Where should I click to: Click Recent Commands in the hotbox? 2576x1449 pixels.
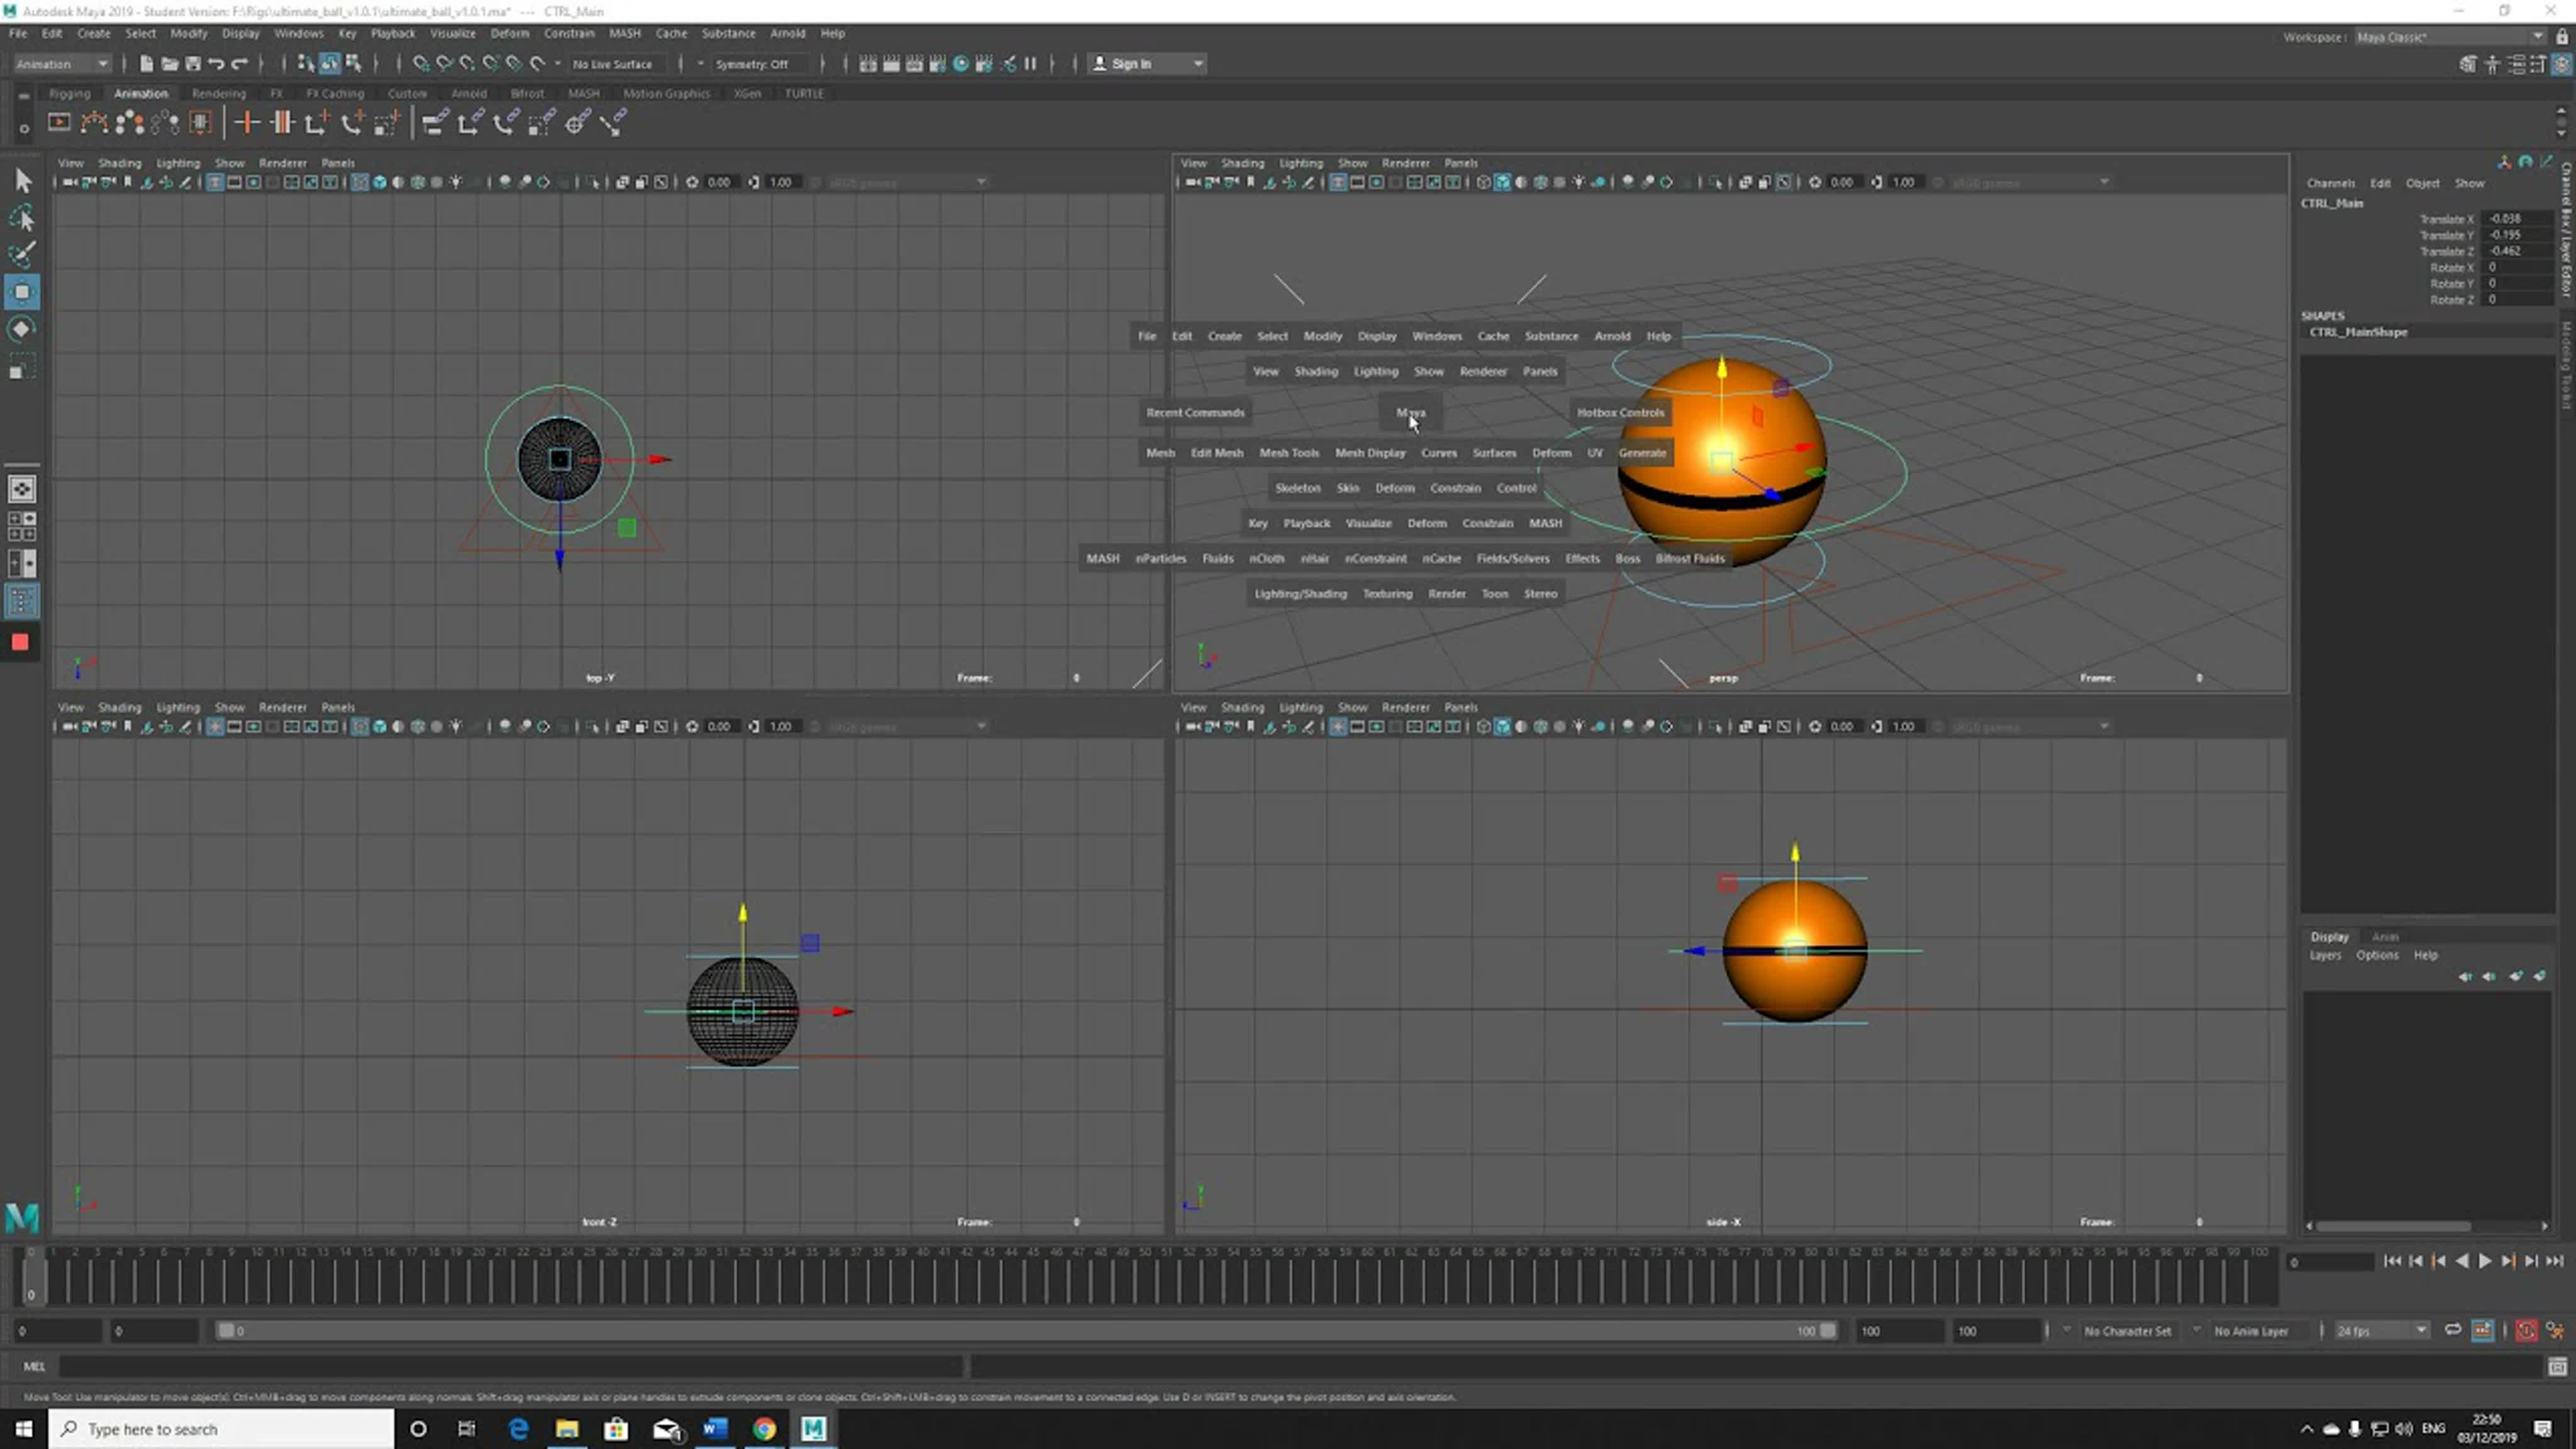pos(1195,412)
